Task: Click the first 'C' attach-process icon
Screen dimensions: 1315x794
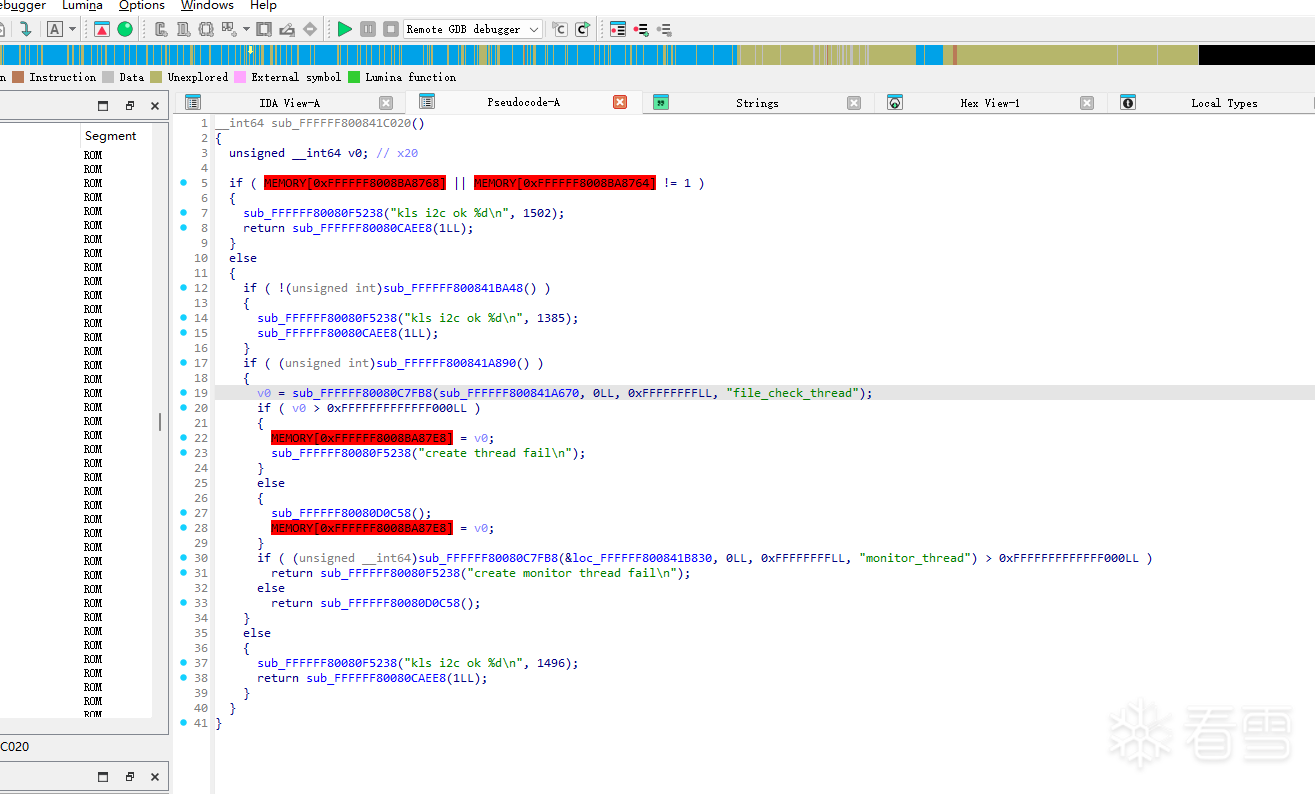Action: pyautogui.click(x=560, y=29)
